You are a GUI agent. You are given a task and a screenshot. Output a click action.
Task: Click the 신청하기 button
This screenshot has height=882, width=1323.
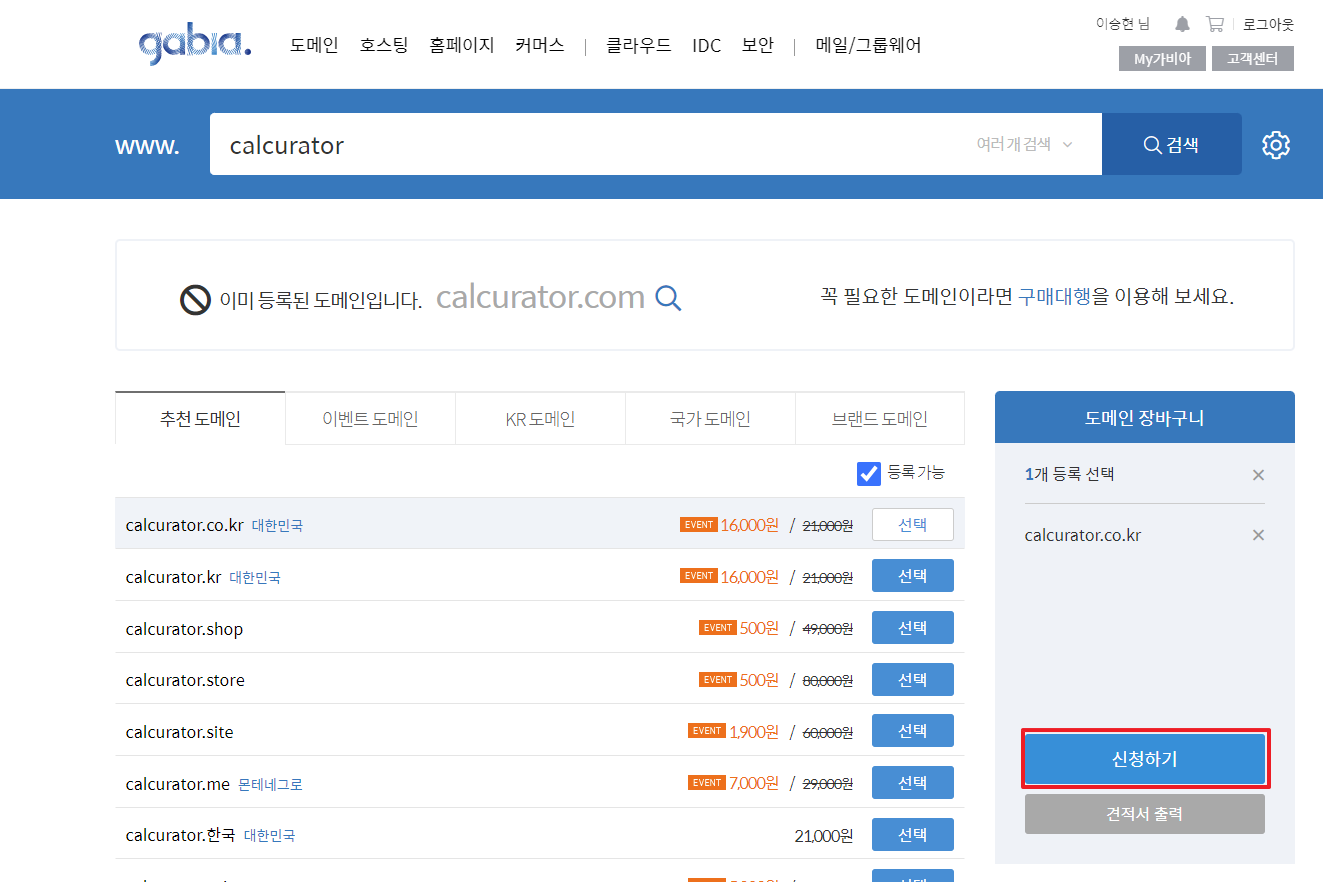coord(1145,759)
